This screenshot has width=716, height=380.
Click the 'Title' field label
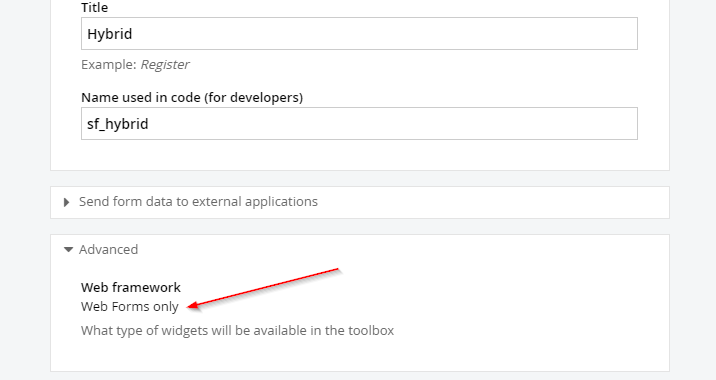pos(95,7)
